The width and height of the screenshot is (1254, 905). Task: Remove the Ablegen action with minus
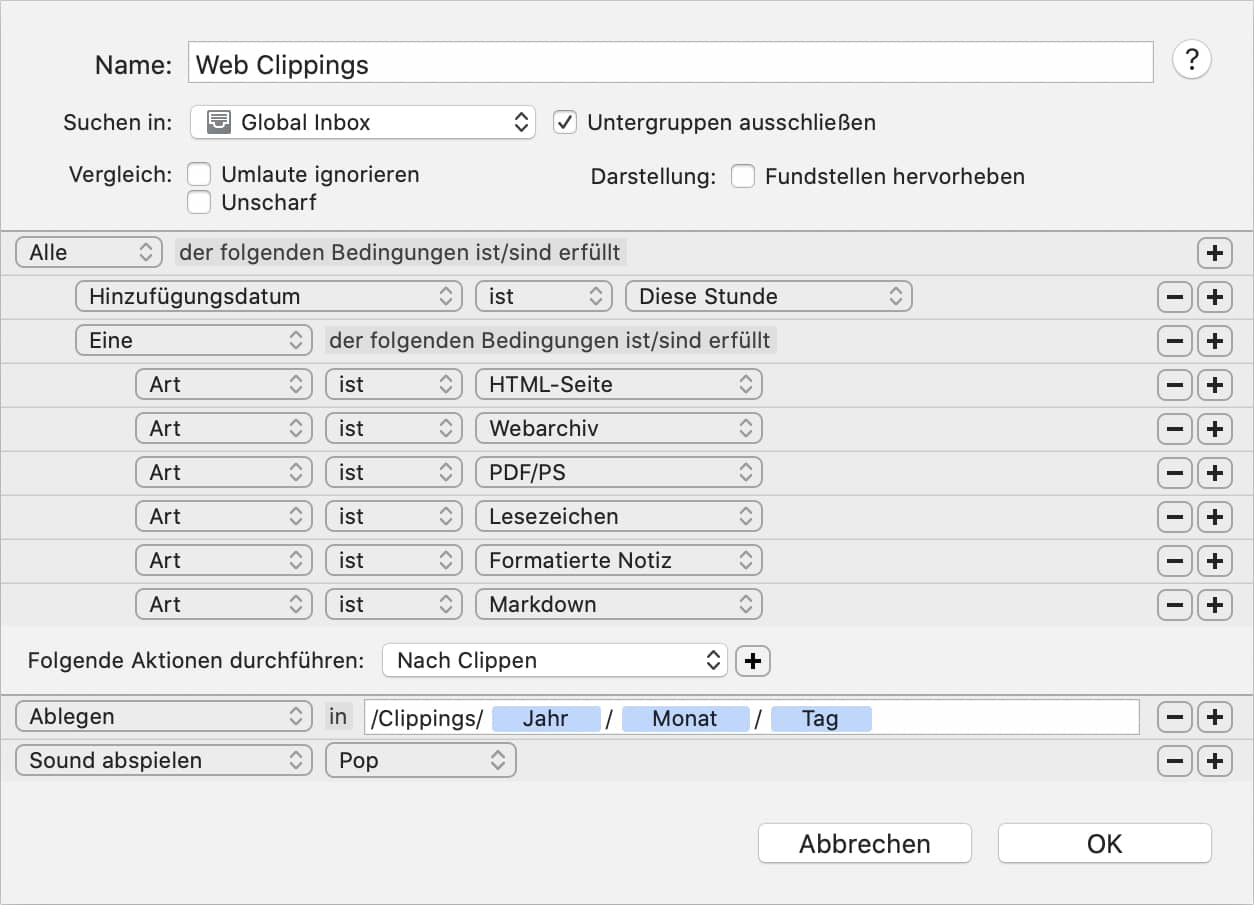(x=1174, y=717)
